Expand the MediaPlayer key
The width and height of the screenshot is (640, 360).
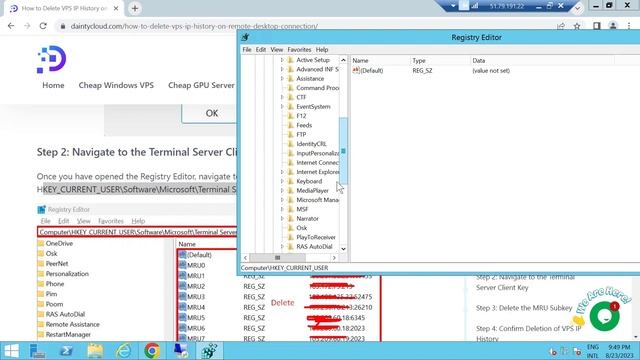[x=282, y=191]
